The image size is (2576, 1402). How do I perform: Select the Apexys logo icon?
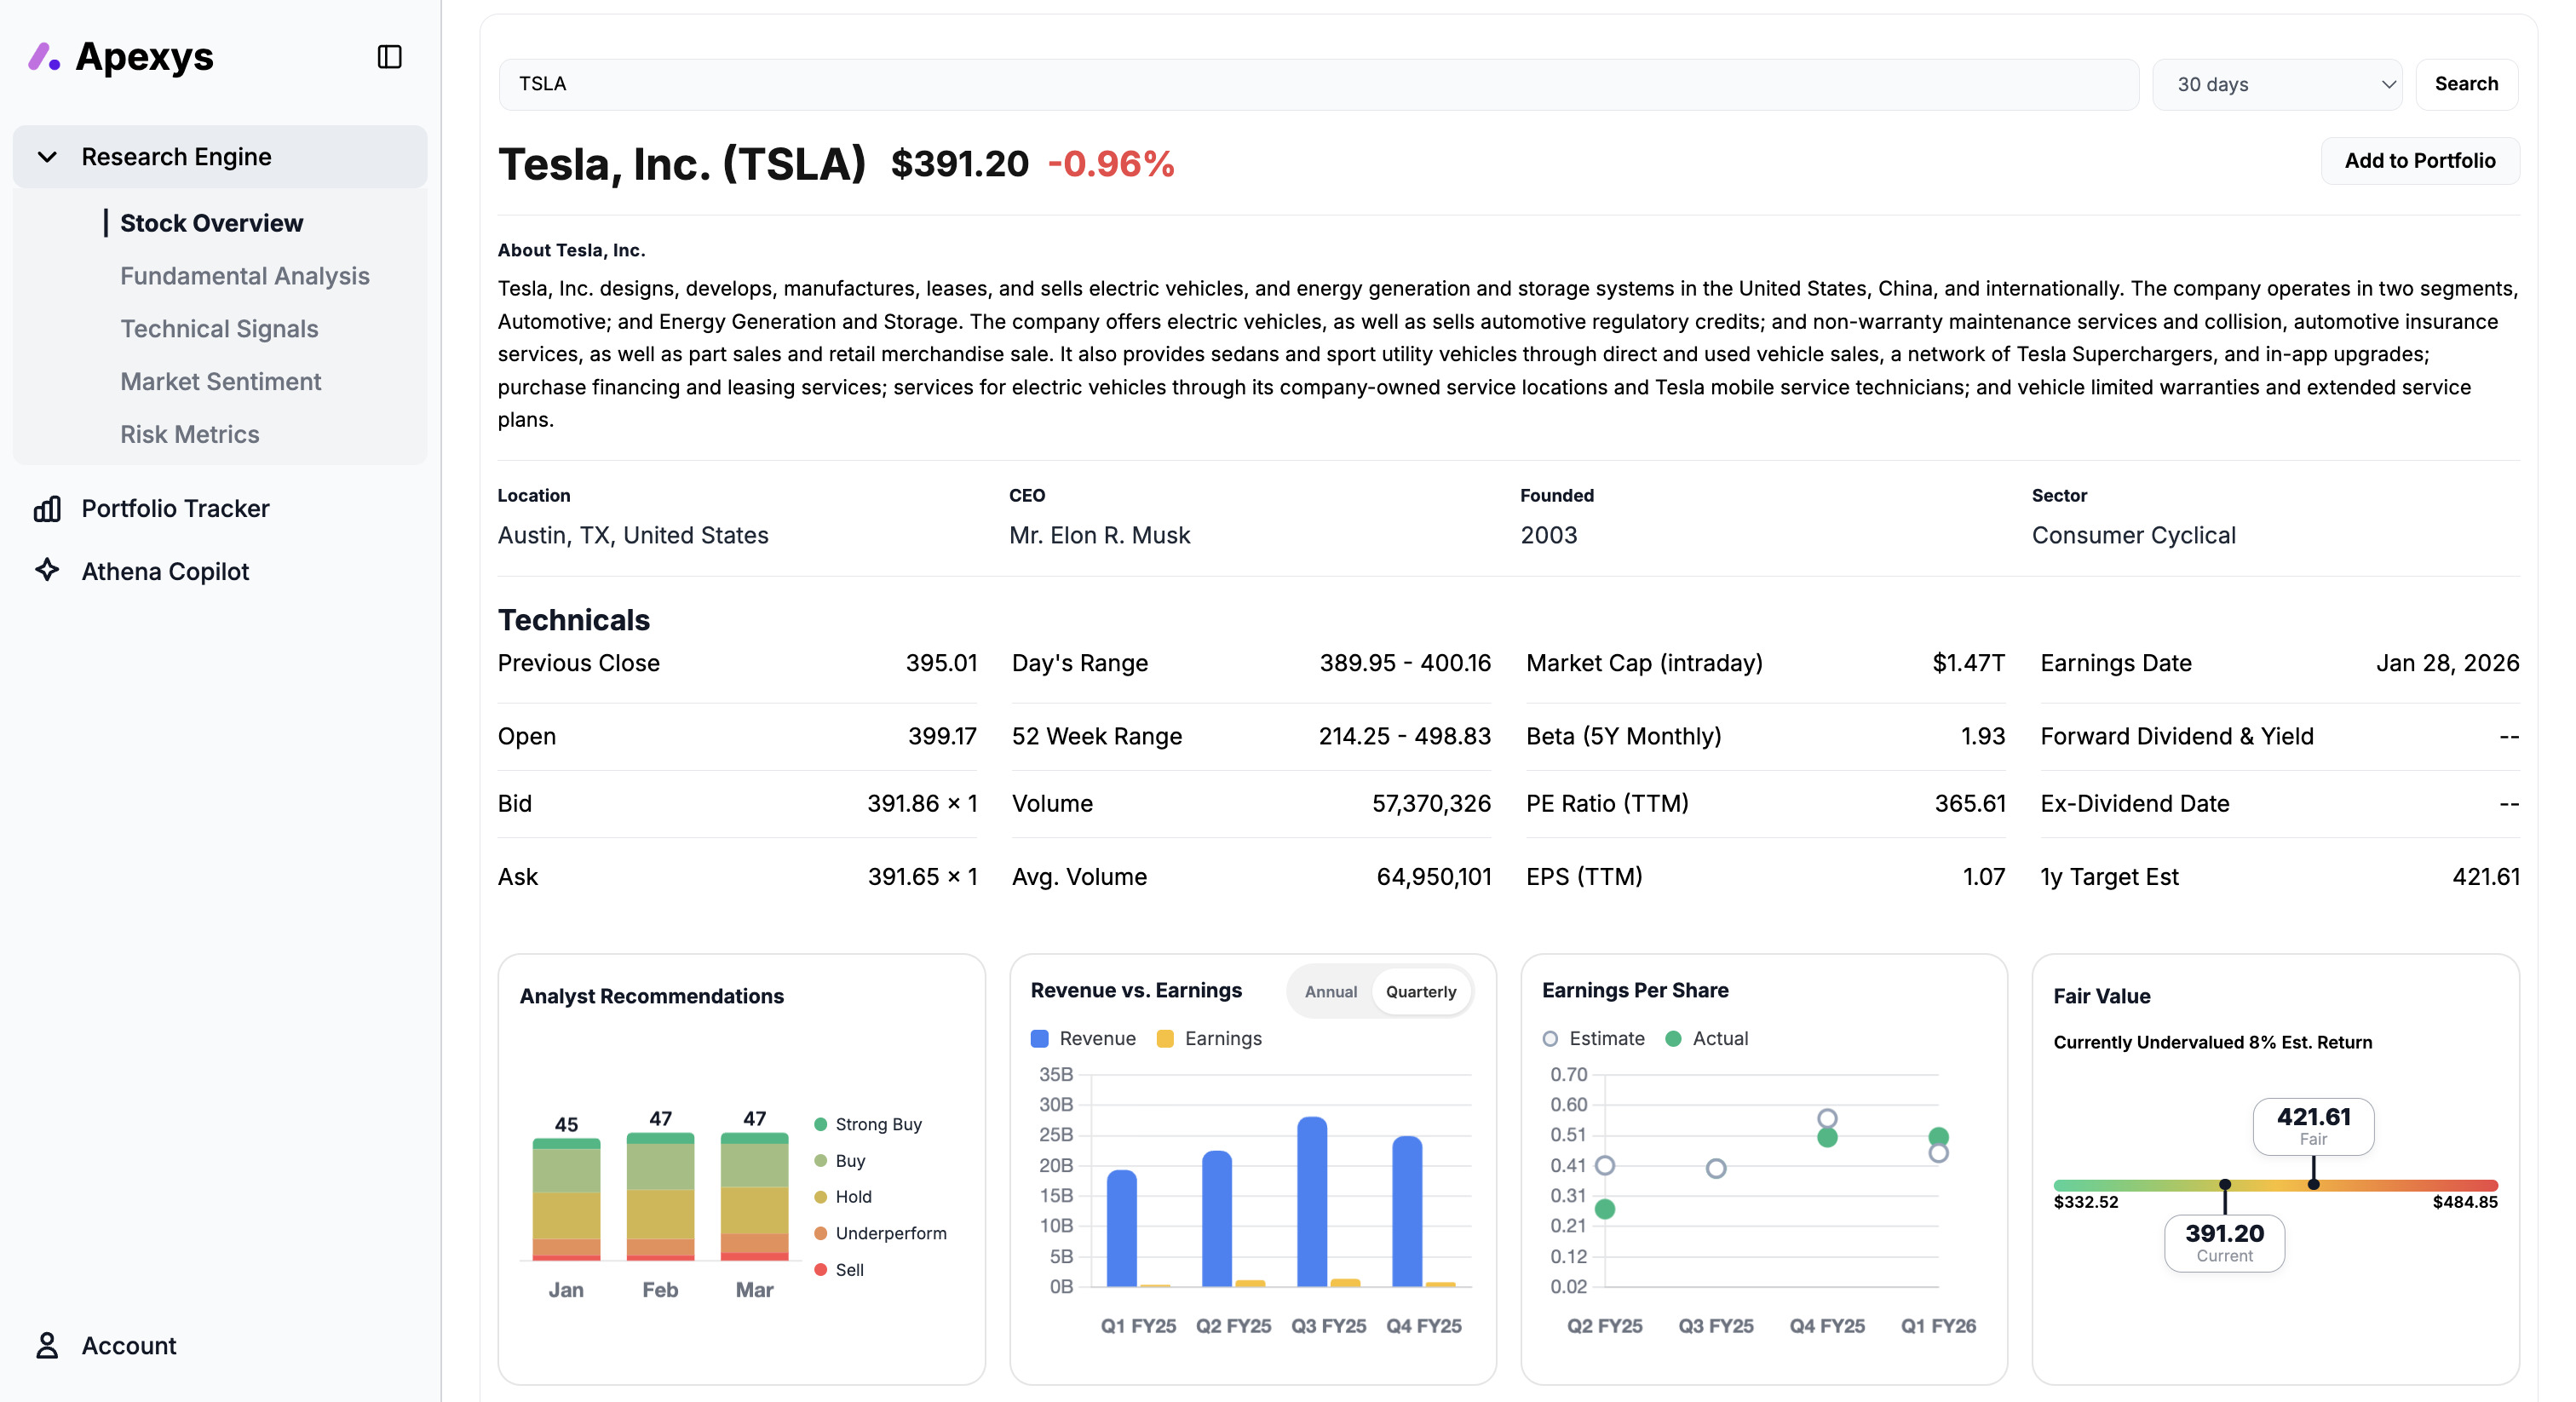[43, 57]
